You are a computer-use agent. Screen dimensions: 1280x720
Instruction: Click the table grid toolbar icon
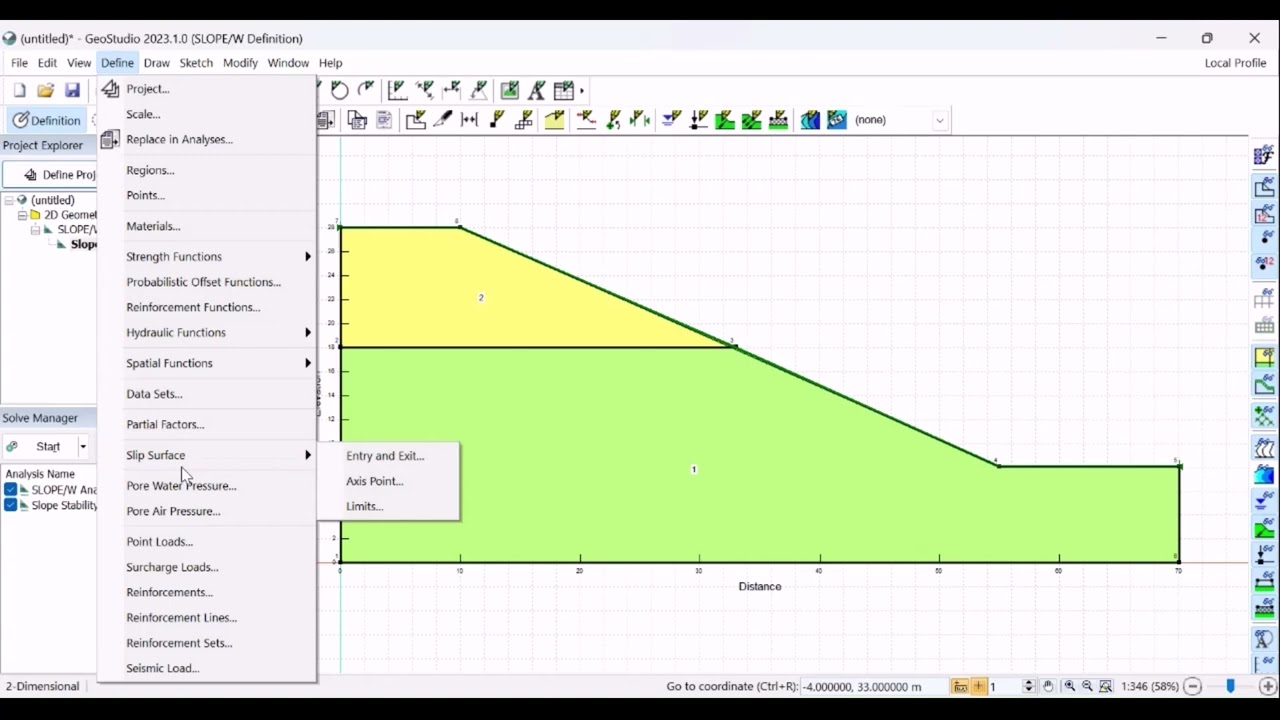click(564, 90)
